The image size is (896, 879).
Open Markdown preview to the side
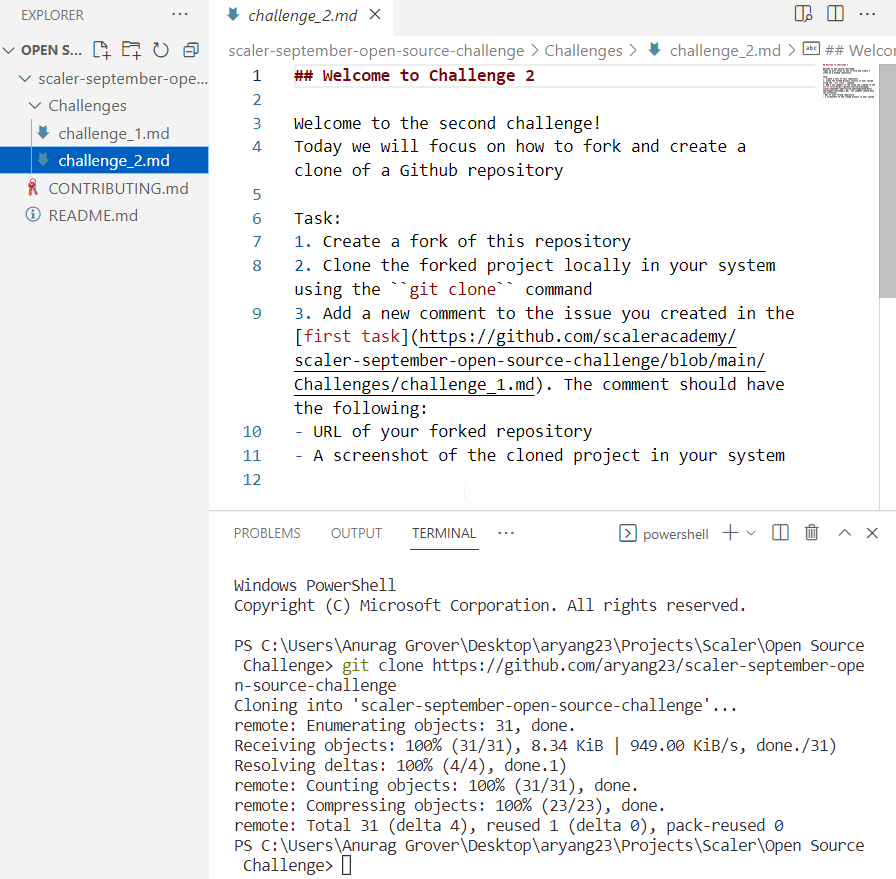click(x=803, y=14)
